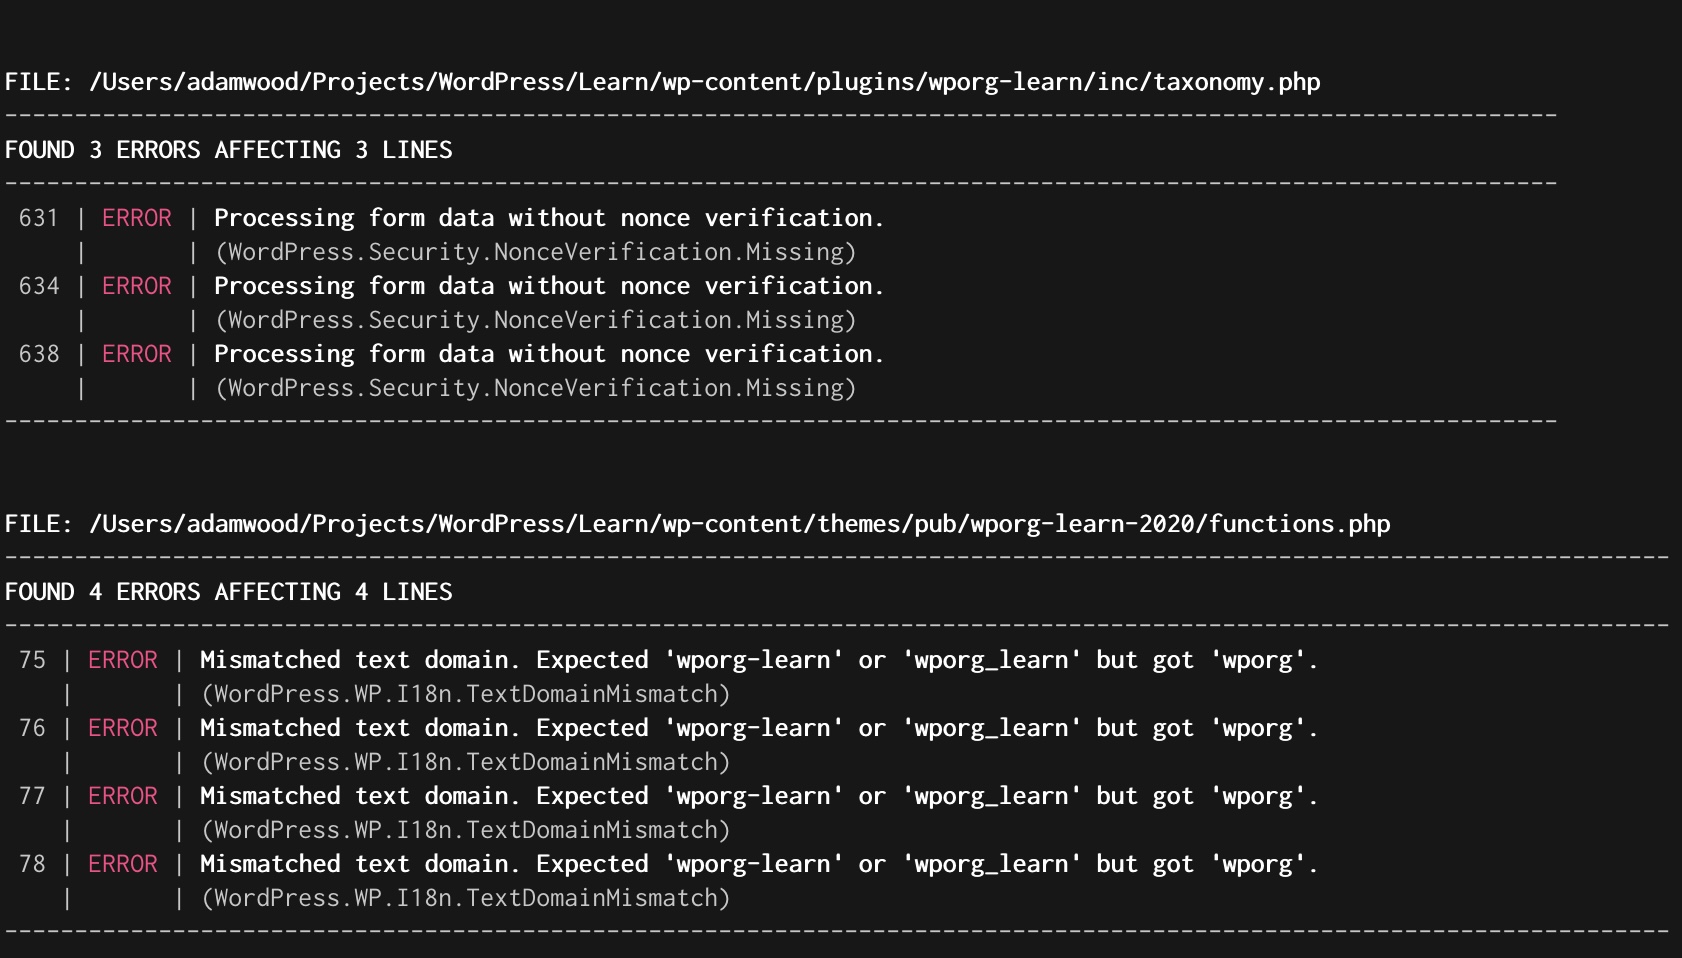Image resolution: width=1682 pixels, height=958 pixels.
Task: Click the TextDomainMismatch sniff code under line 75
Action: point(466,694)
